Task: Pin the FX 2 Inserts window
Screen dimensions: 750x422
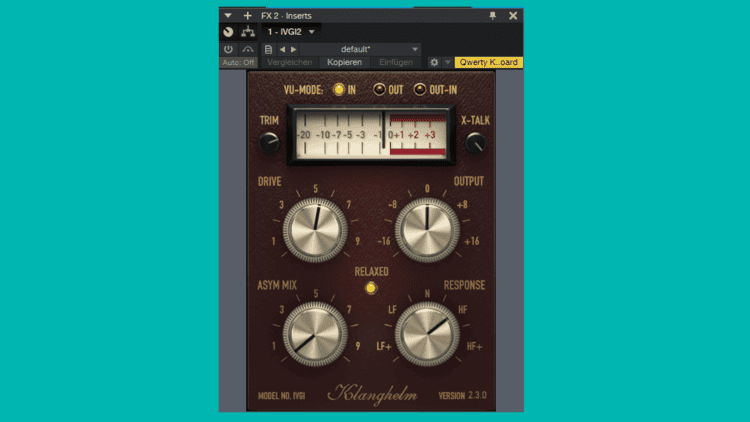Action: [493, 16]
